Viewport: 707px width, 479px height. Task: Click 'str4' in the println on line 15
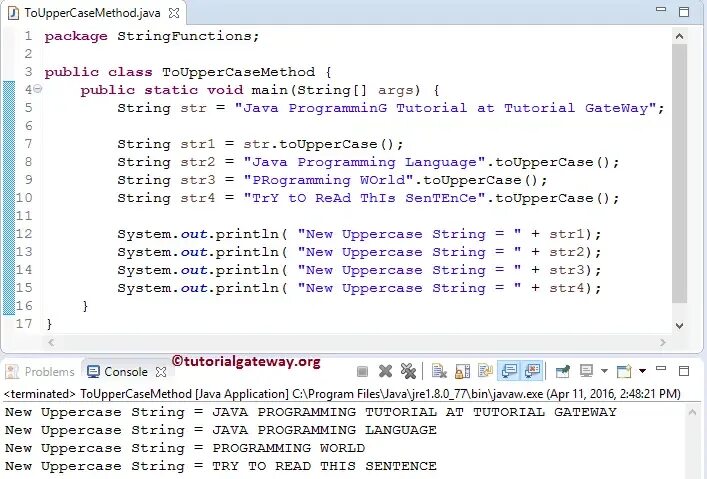pos(567,288)
